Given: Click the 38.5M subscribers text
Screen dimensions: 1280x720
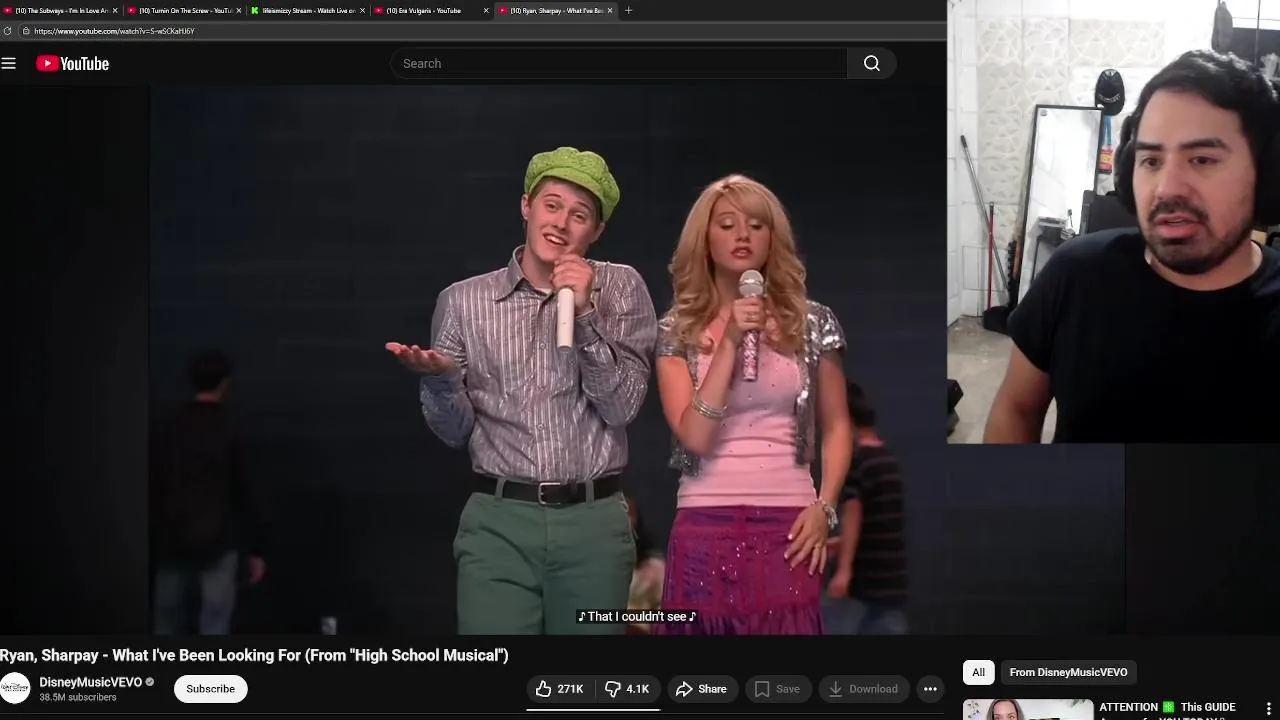Looking at the screenshot, I should coord(77,697).
